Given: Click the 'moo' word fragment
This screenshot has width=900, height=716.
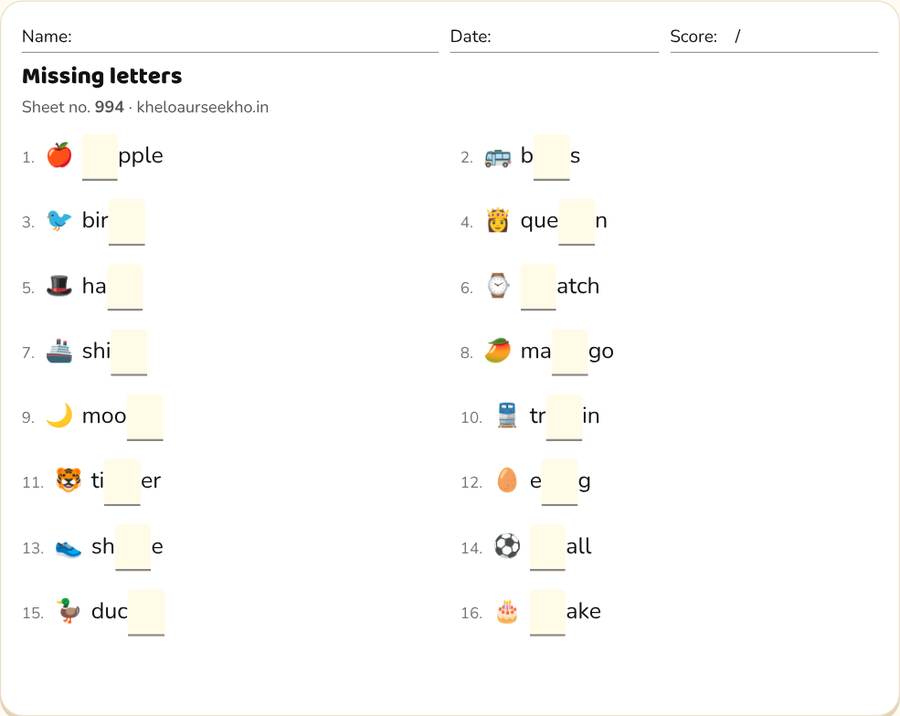Looking at the screenshot, I should pos(104,416).
